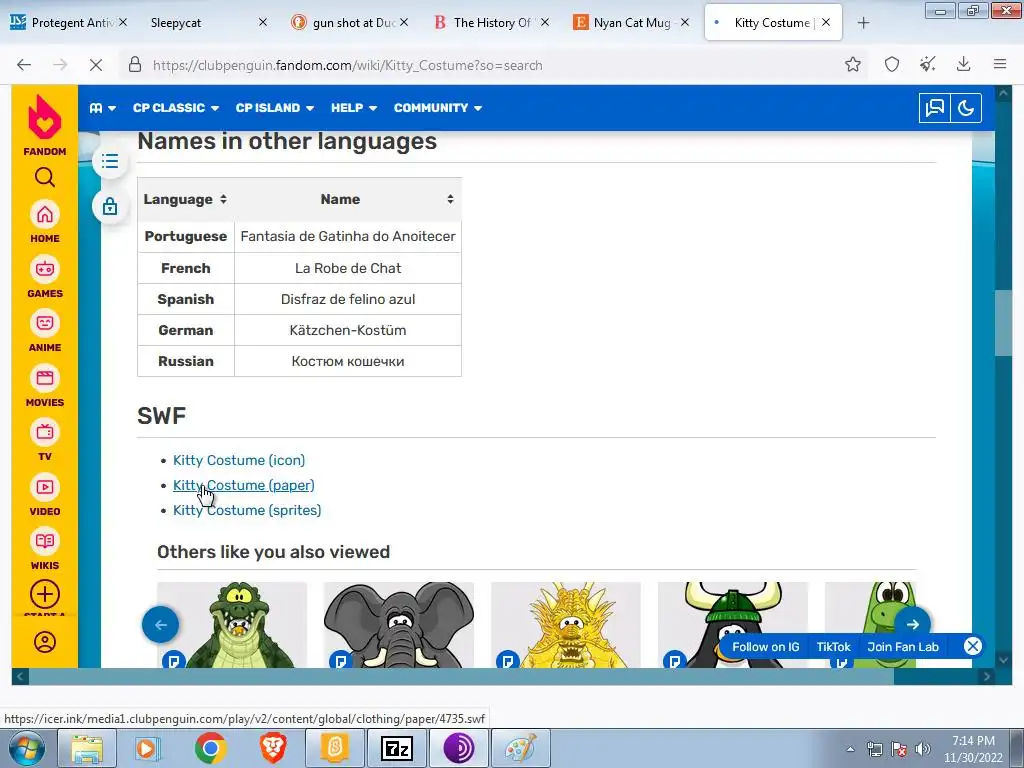Open Chrome from taskbar
The height and width of the screenshot is (768, 1024).
(x=210, y=748)
